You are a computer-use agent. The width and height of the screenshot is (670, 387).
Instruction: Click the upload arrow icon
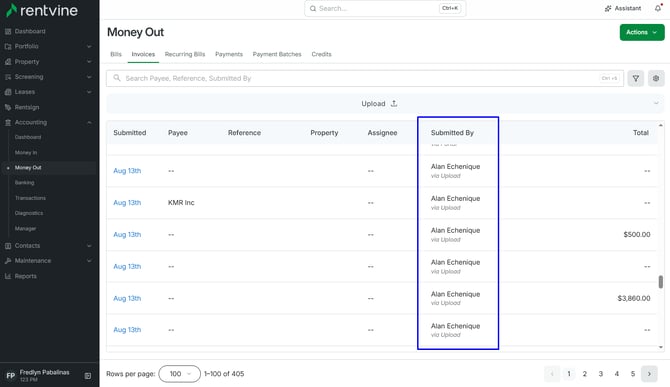coord(394,103)
